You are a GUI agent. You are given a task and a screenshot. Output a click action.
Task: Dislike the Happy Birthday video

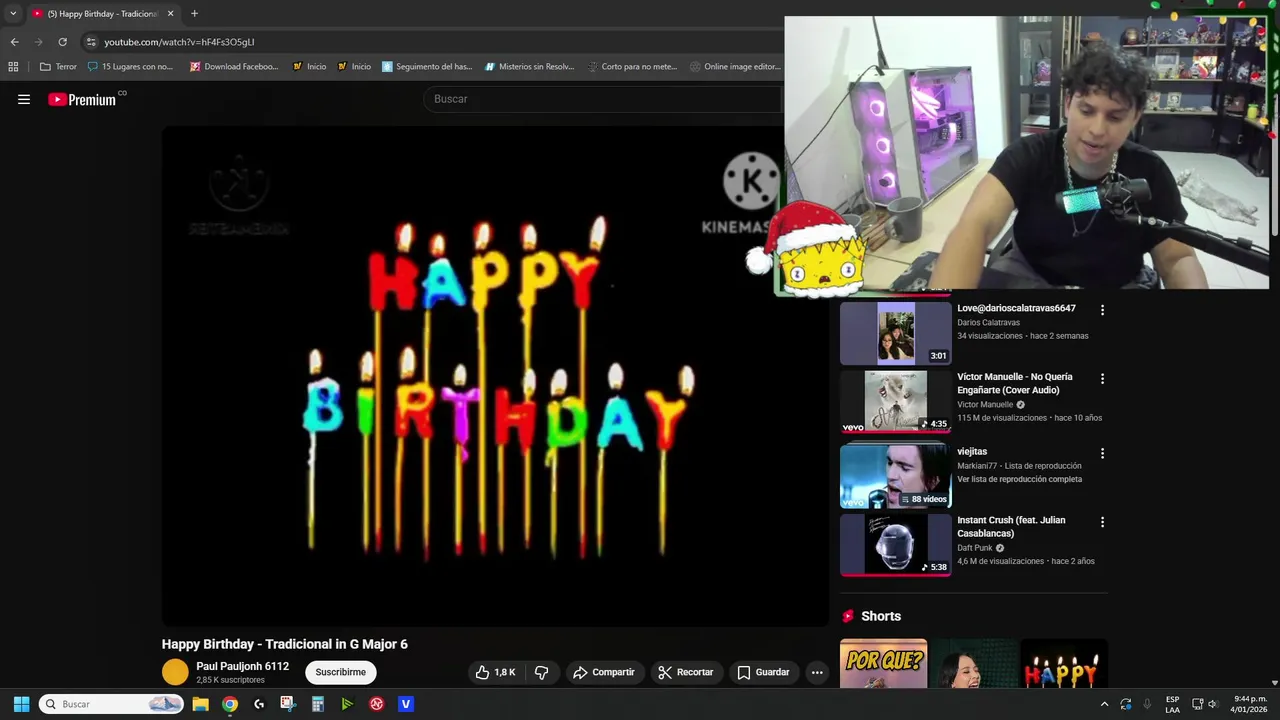pyautogui.click(x=541, y=672)
